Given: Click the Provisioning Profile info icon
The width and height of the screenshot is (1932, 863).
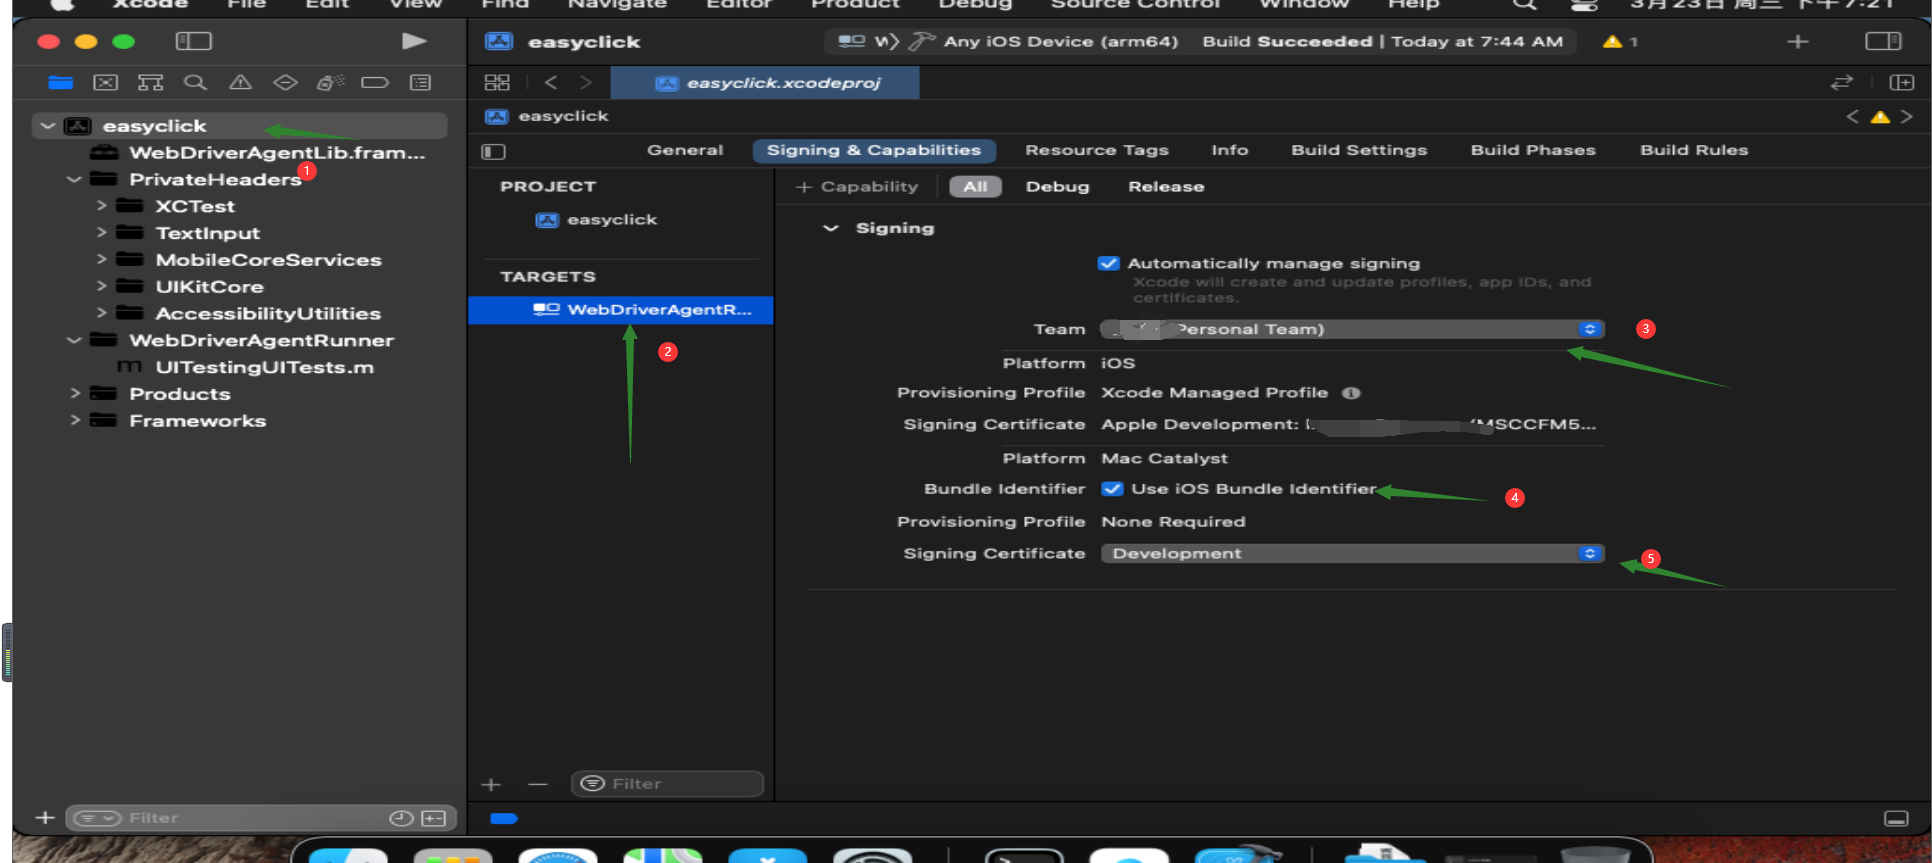Looking at the screenshot, I should 1351,393.
